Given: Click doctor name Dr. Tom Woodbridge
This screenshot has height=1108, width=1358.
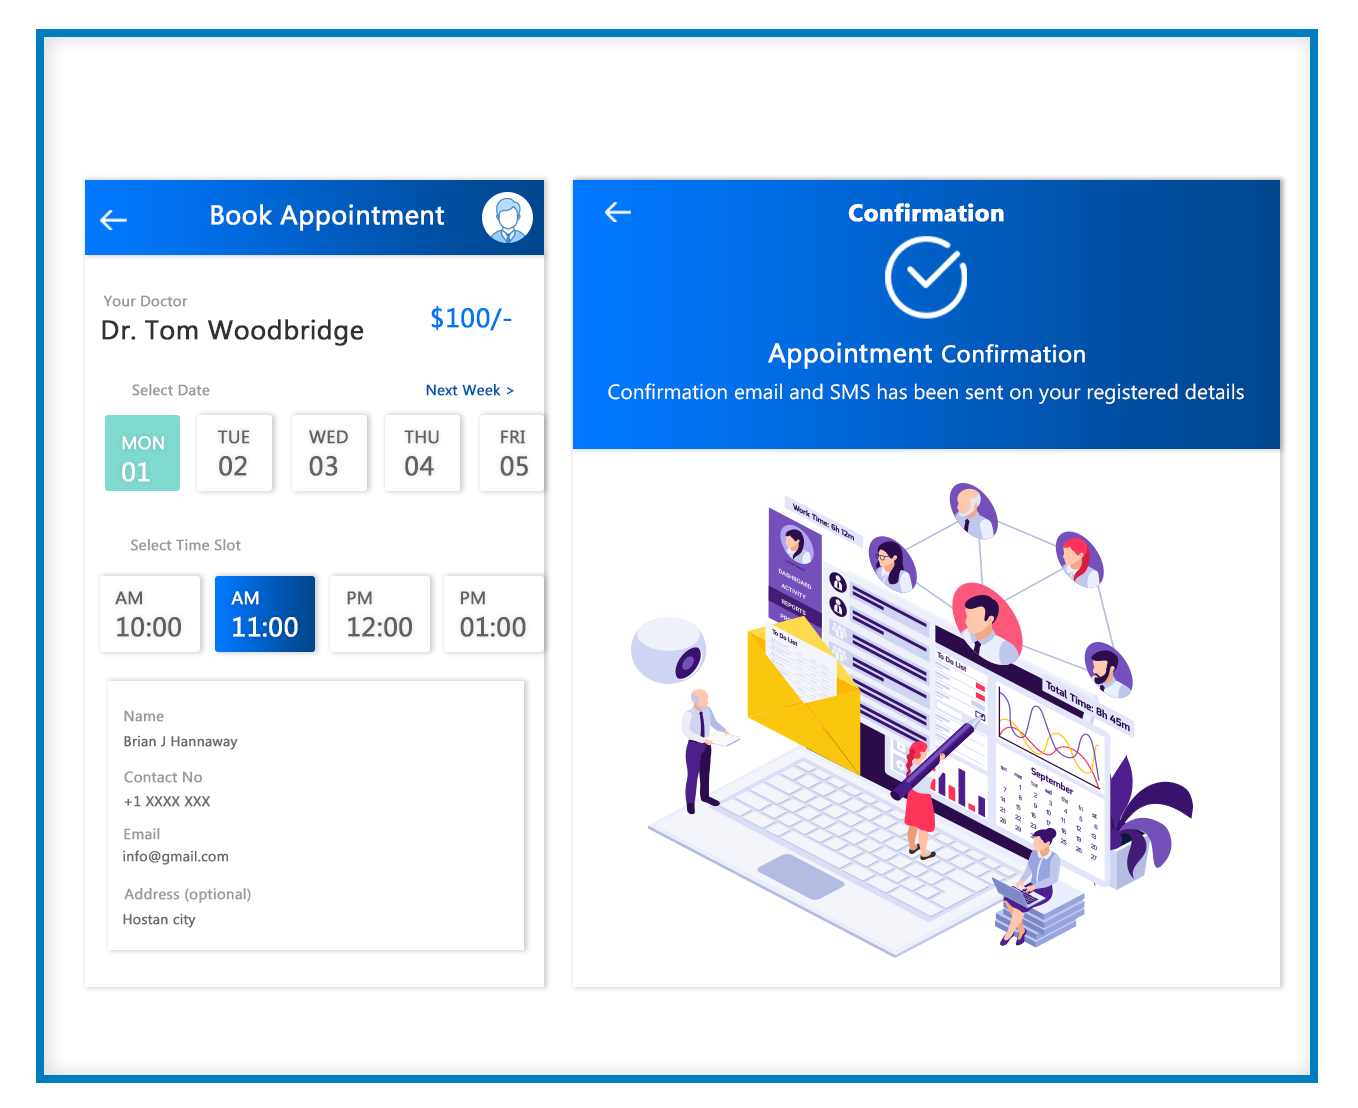Looking at the screenshot, I should point(232,331).
